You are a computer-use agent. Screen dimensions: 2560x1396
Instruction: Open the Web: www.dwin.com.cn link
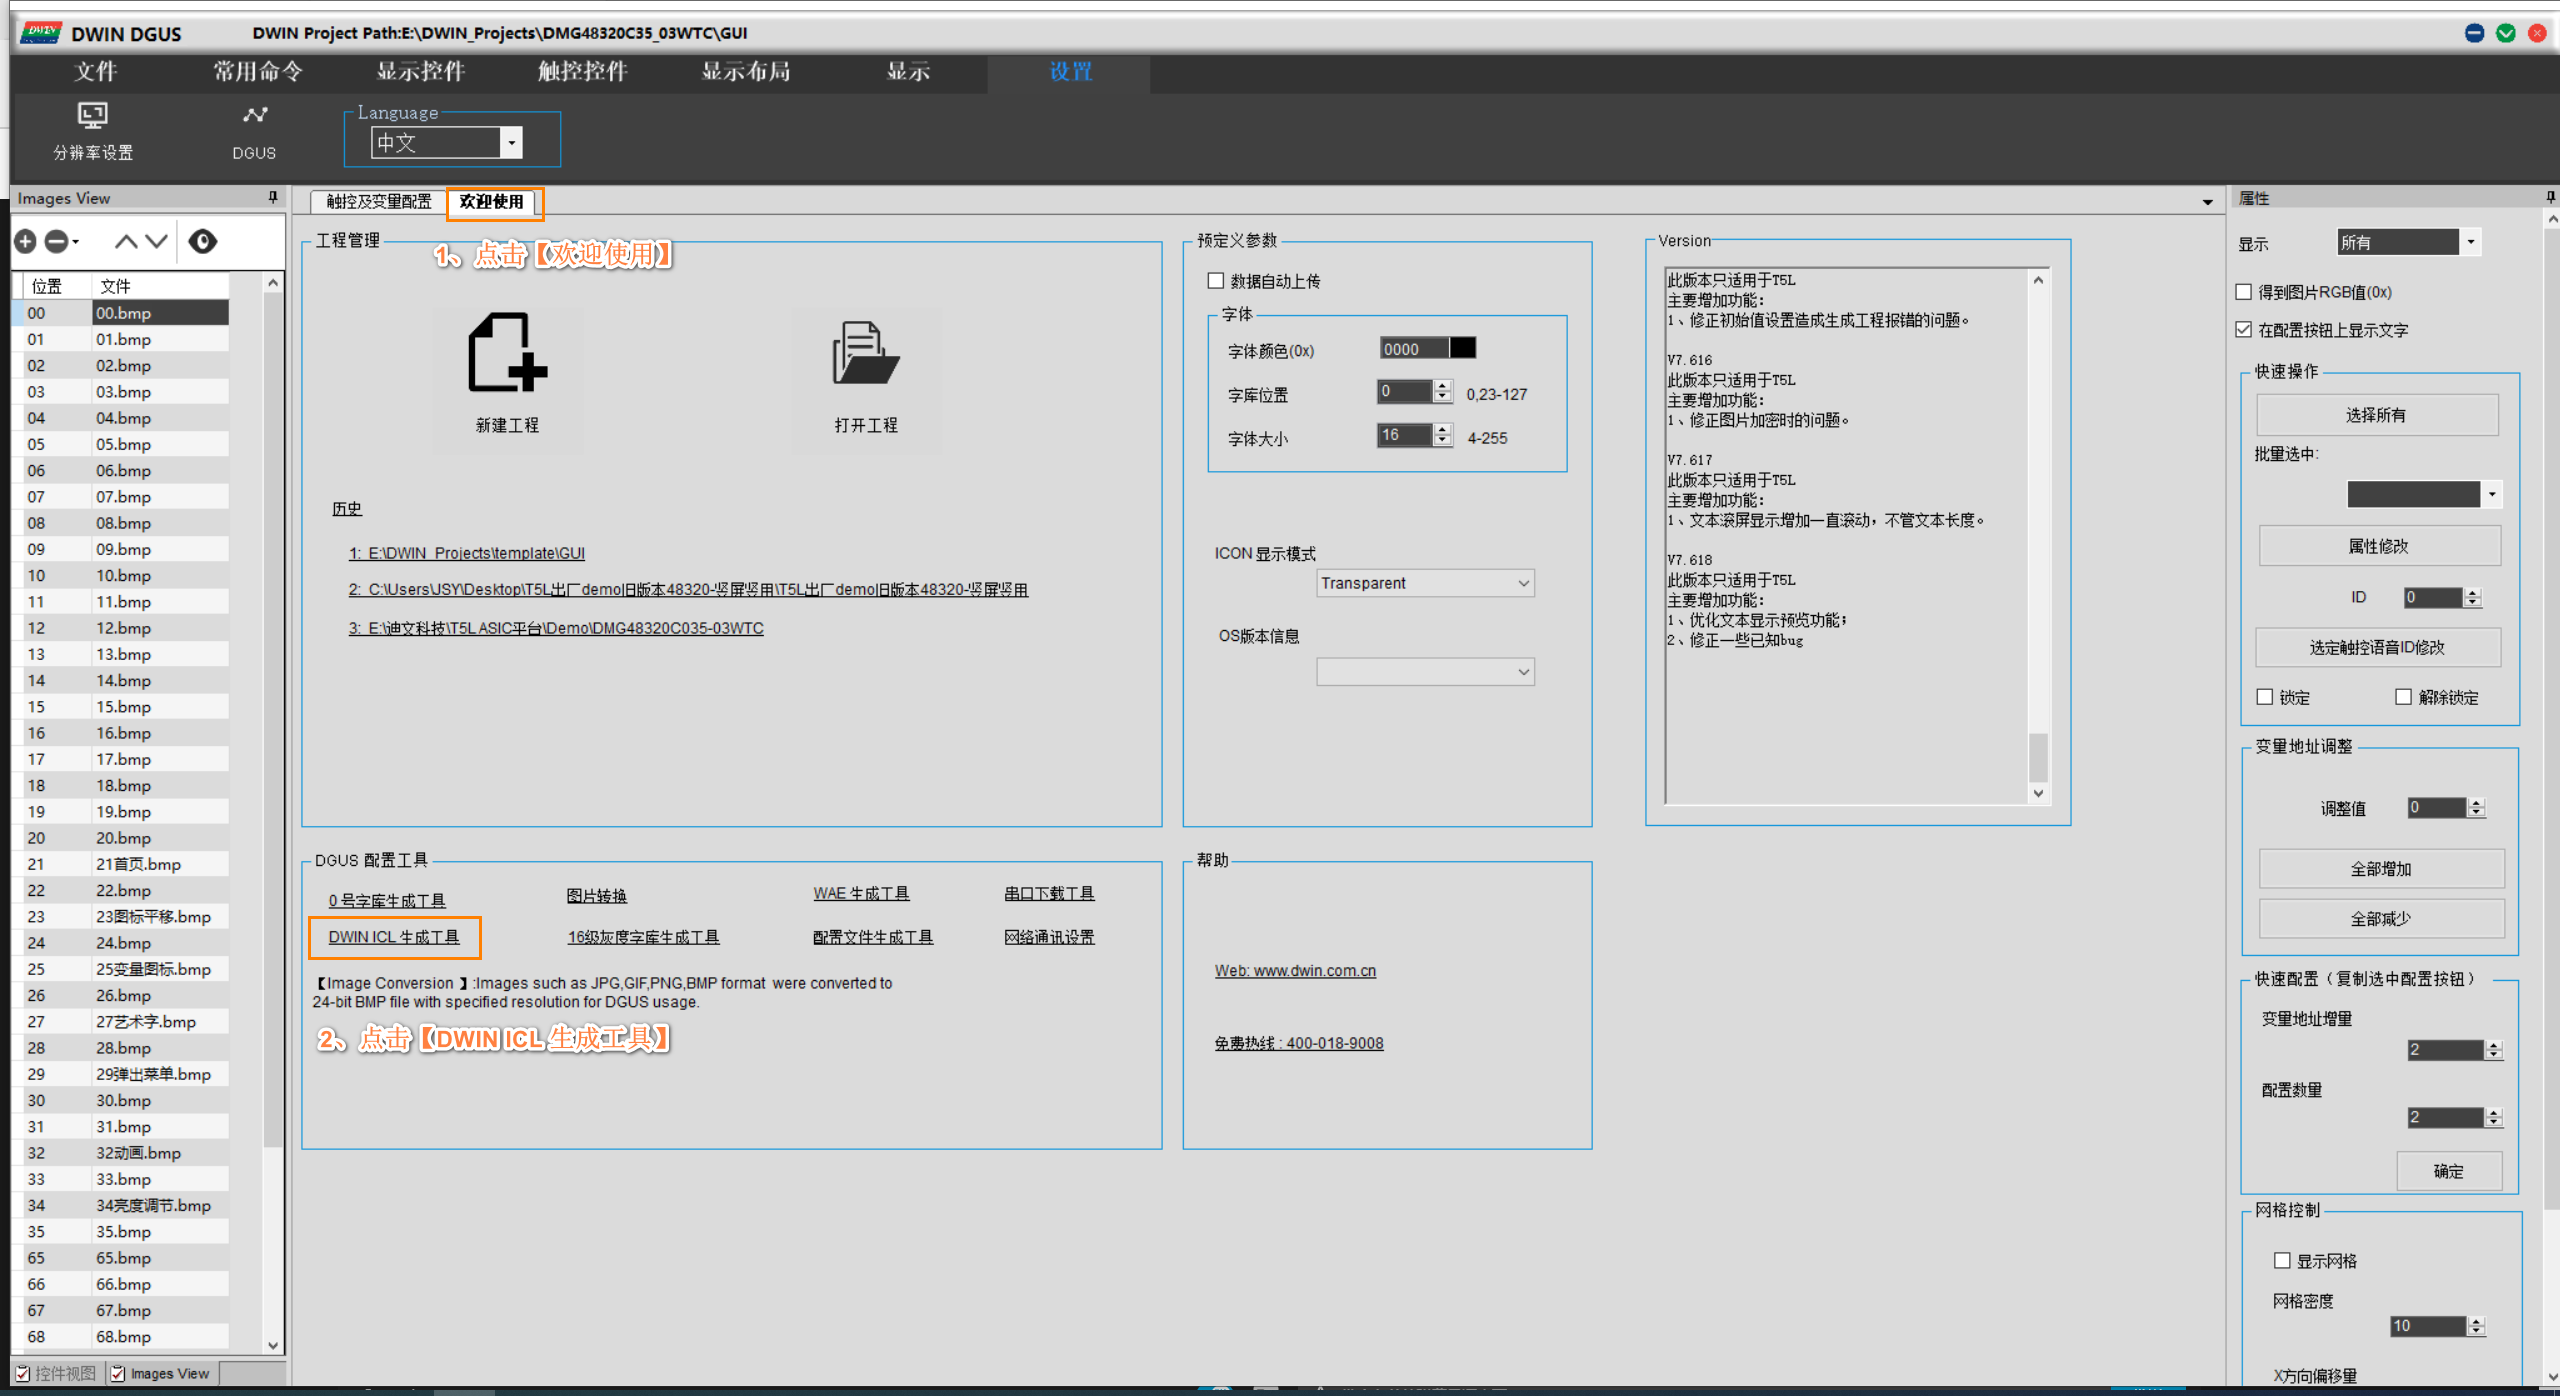point(1295,970)
